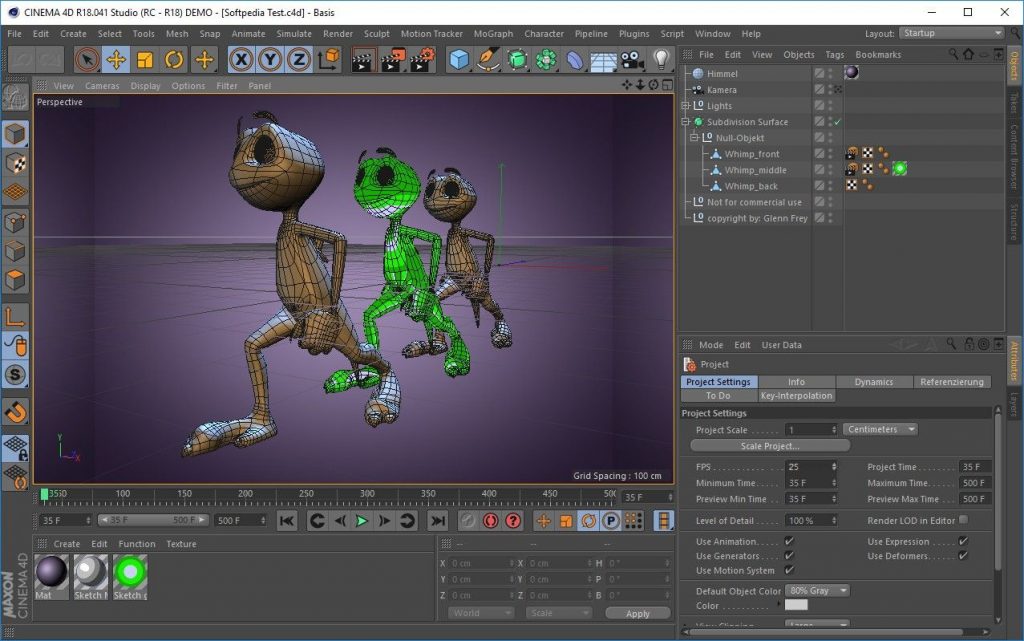Toggle the Use Animation checkbox
The image size is (1024, 641).
(789, 541)
